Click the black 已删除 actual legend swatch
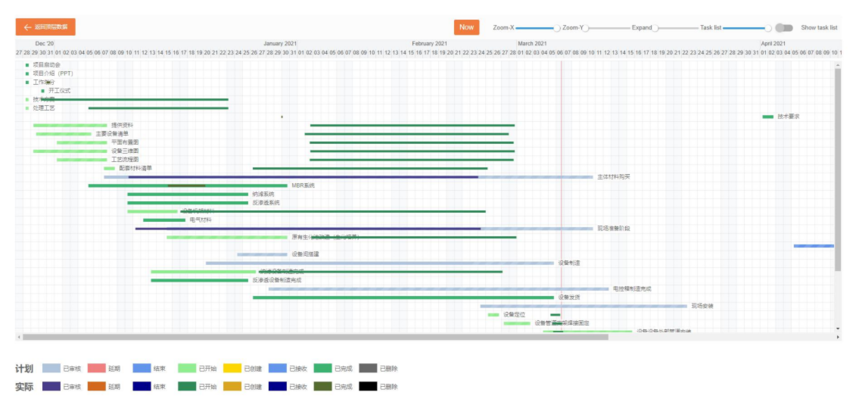The image size is (859, 408). click(367, 385)
